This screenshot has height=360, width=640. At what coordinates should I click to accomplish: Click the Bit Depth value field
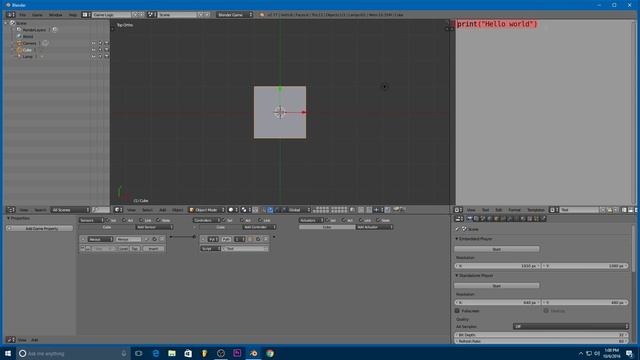tap(542, 335)
